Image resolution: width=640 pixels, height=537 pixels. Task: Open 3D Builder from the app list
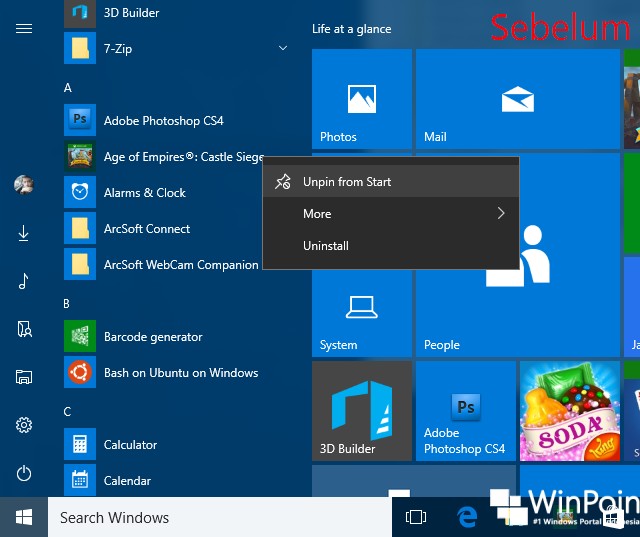click(x=176, y=13)
